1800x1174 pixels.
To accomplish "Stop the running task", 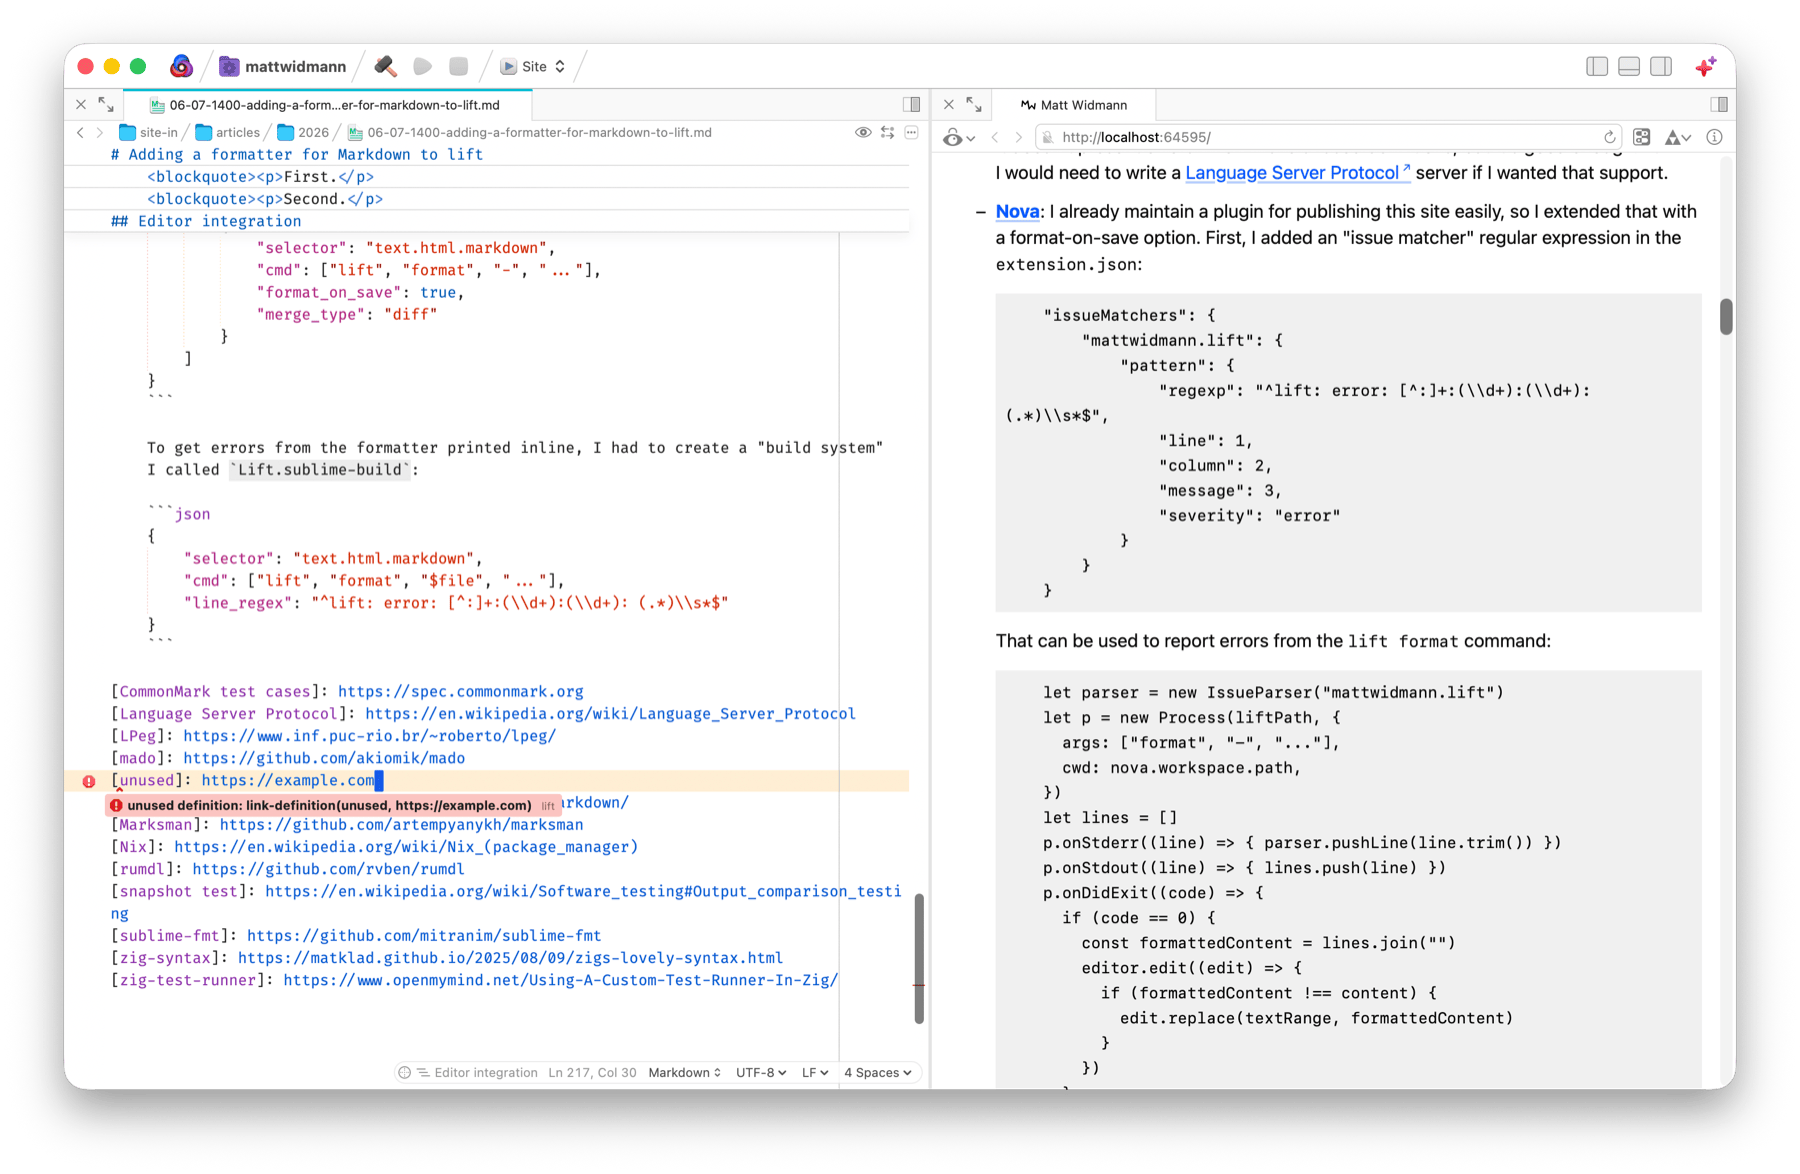I will coord(458,66).
